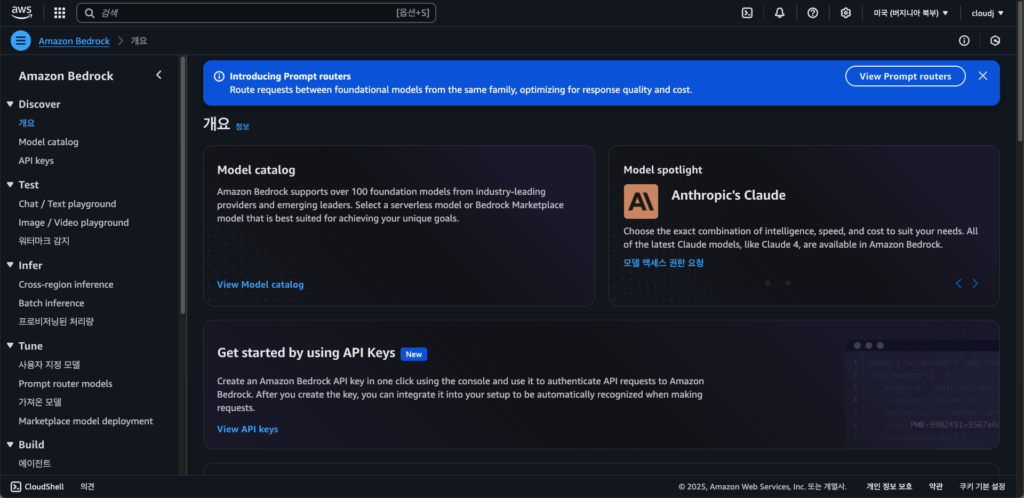
Task: Open 의견 feedback in the footer
Action: [88, 486]
